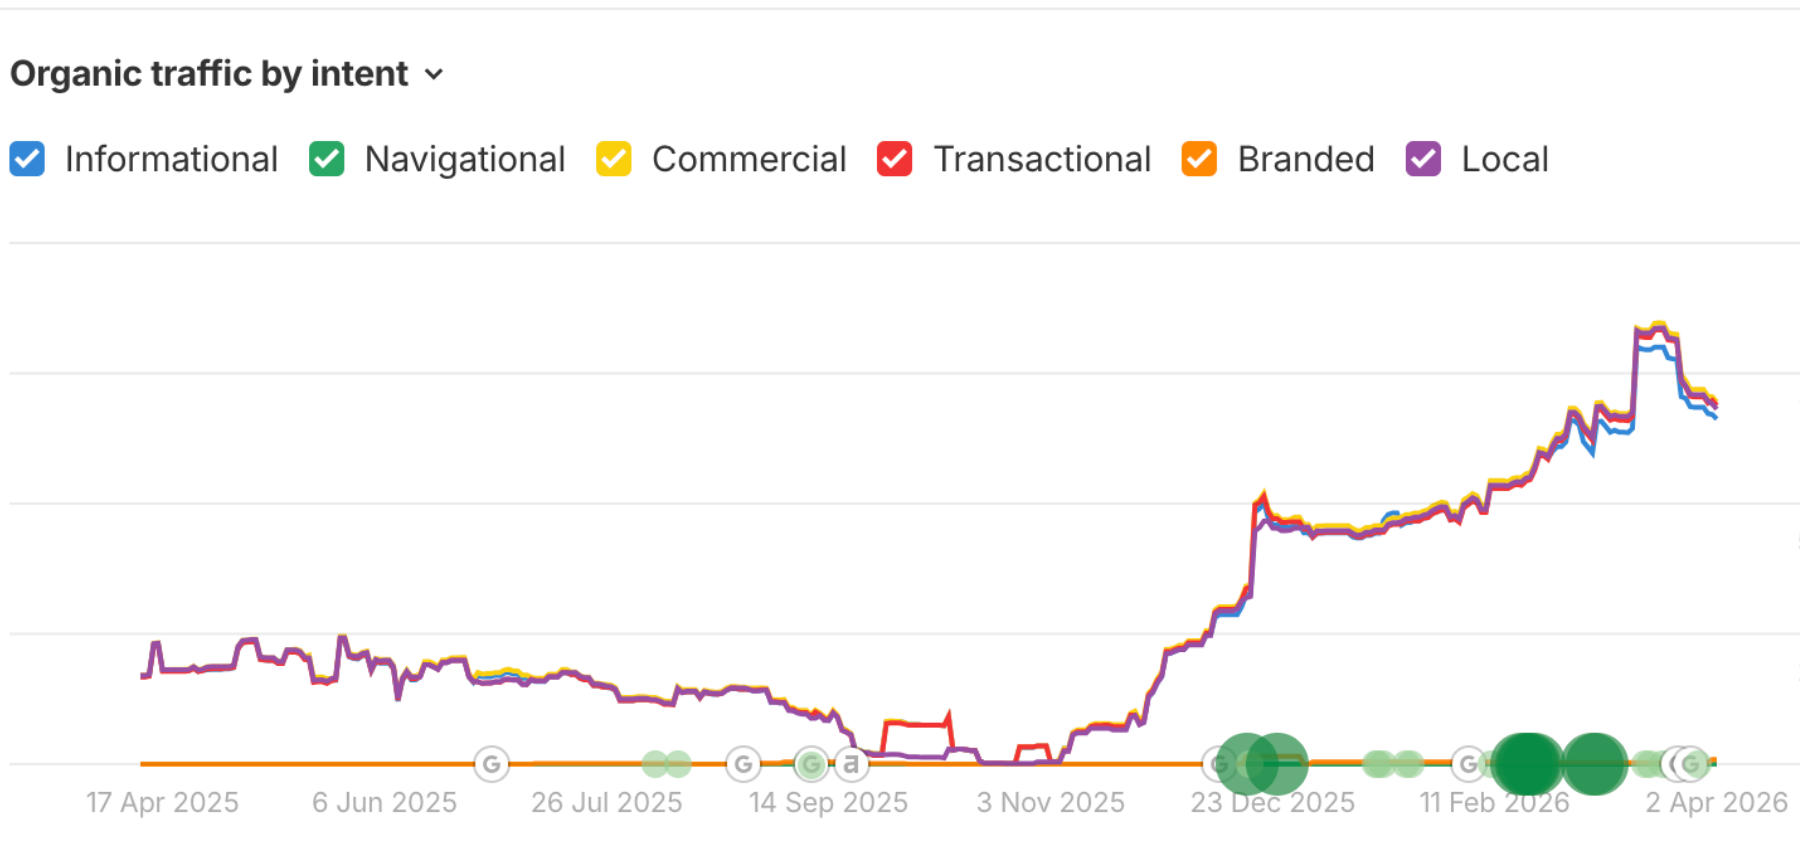Open the G update marker near 23 Dec 2025
Image resolution: width=1800 pixels, height=851 pixels.
coord(1218,765)
